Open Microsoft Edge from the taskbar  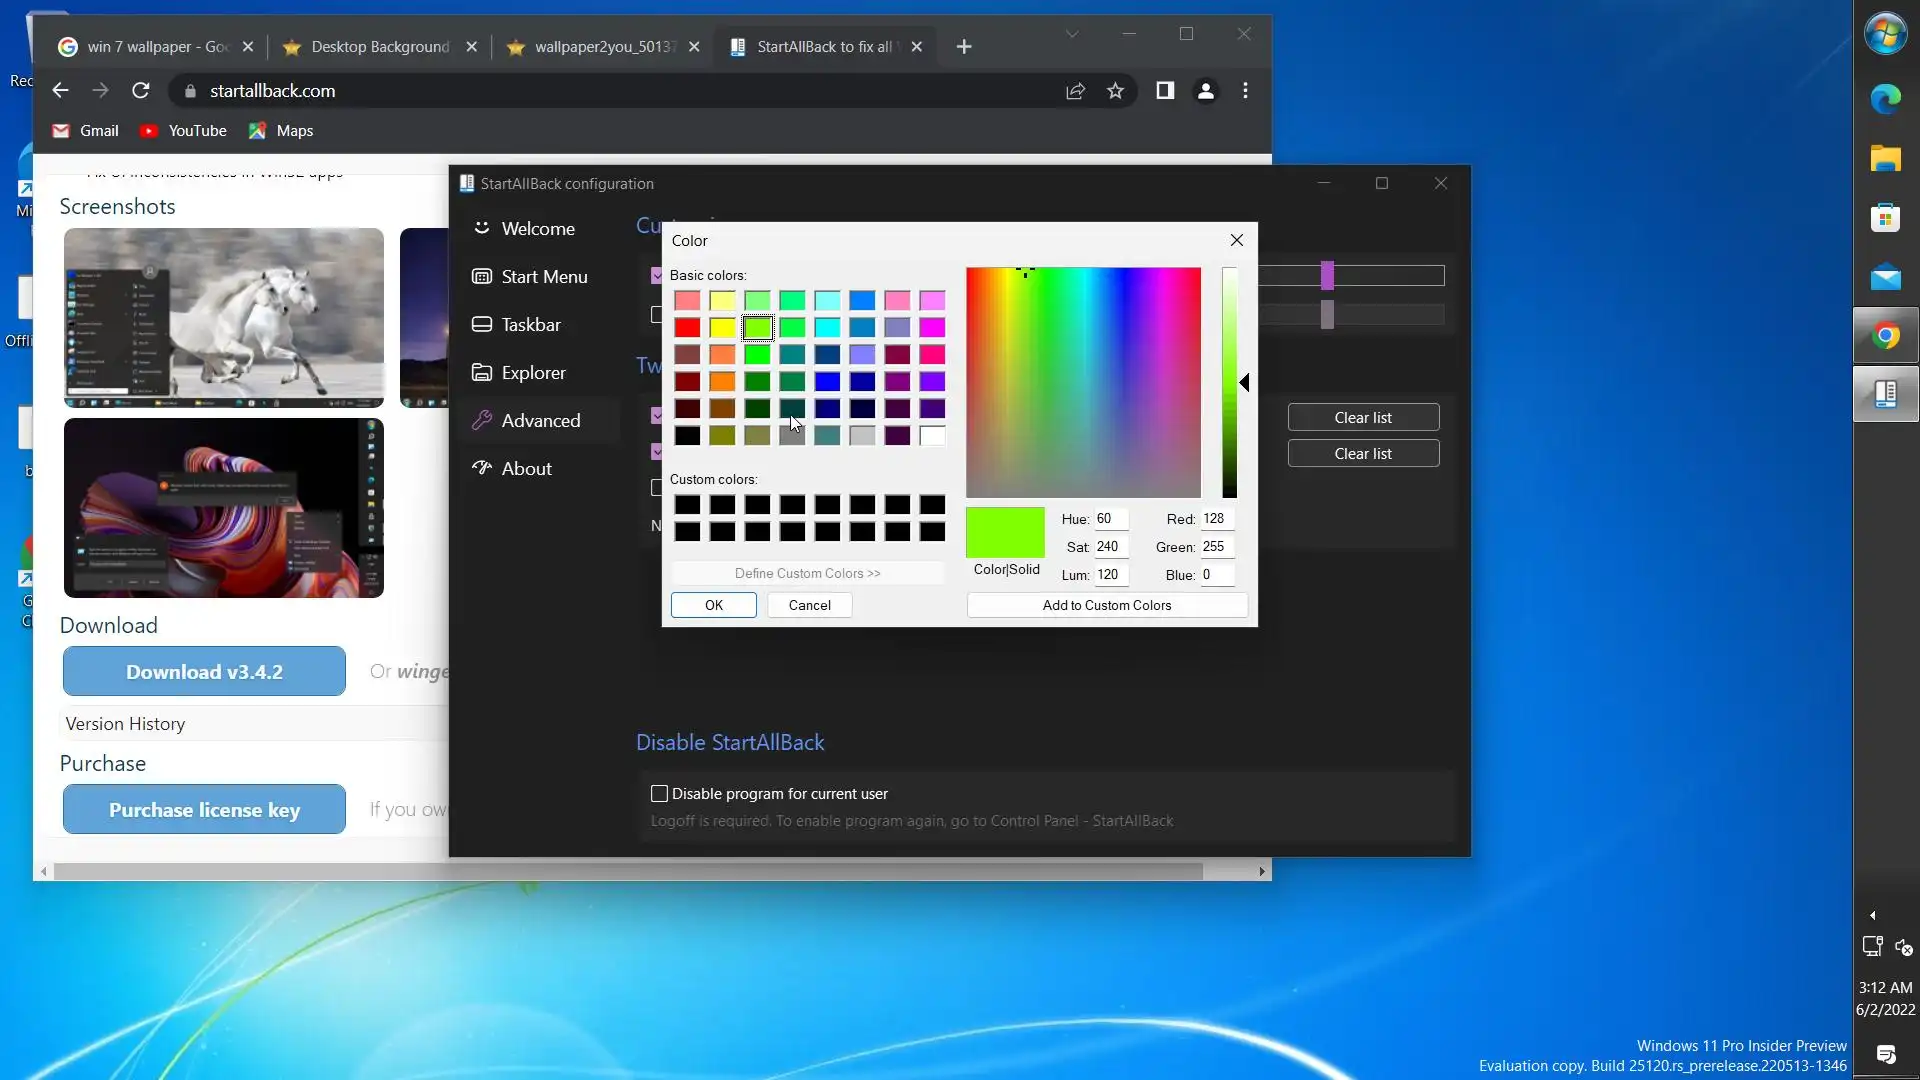(1885, 99)
